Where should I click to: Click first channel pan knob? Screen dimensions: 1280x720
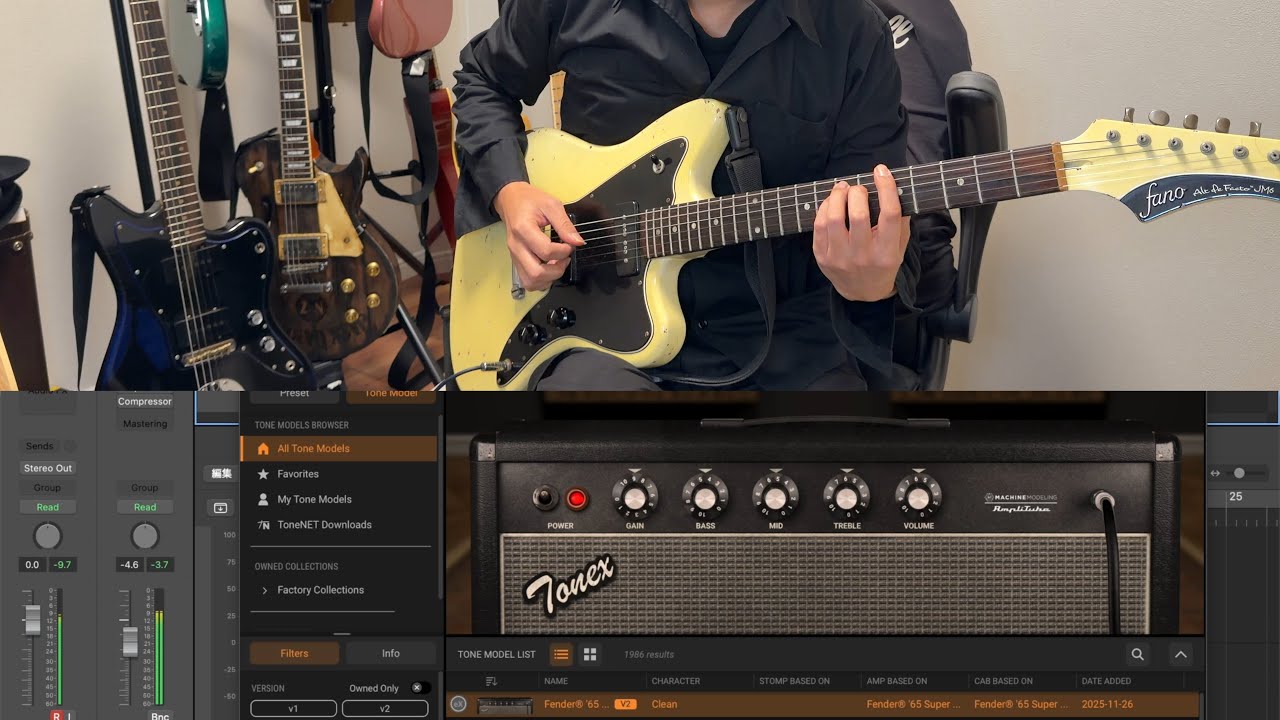[48, 536]
